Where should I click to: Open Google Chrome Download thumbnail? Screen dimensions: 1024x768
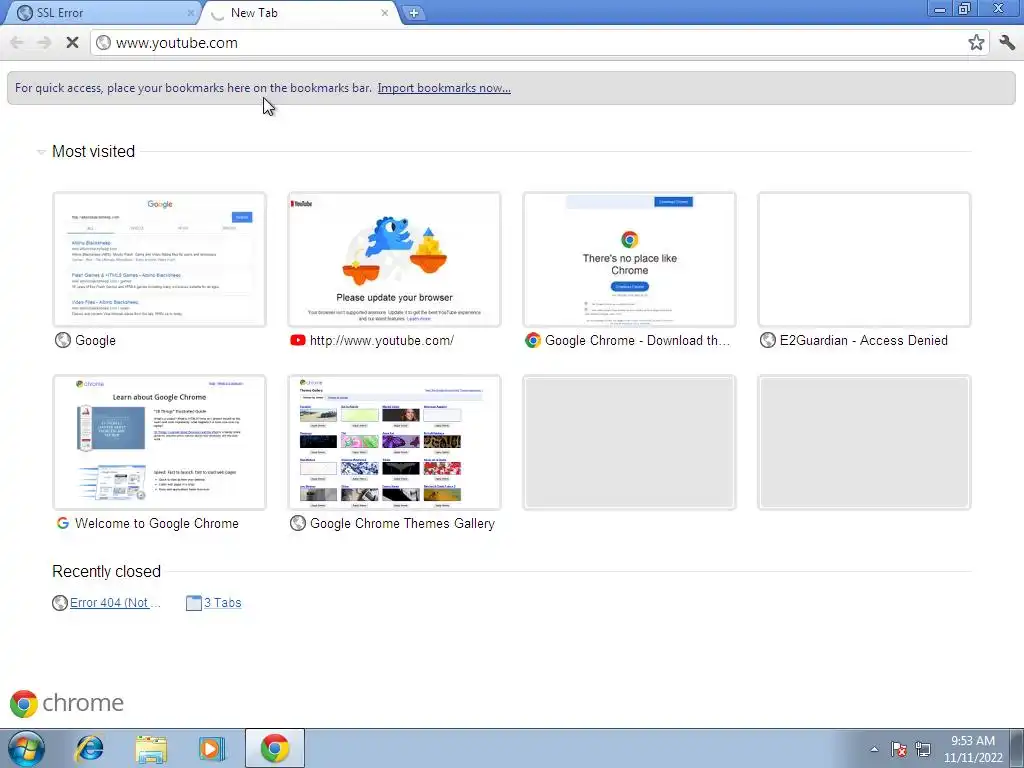tap(630, 259)
